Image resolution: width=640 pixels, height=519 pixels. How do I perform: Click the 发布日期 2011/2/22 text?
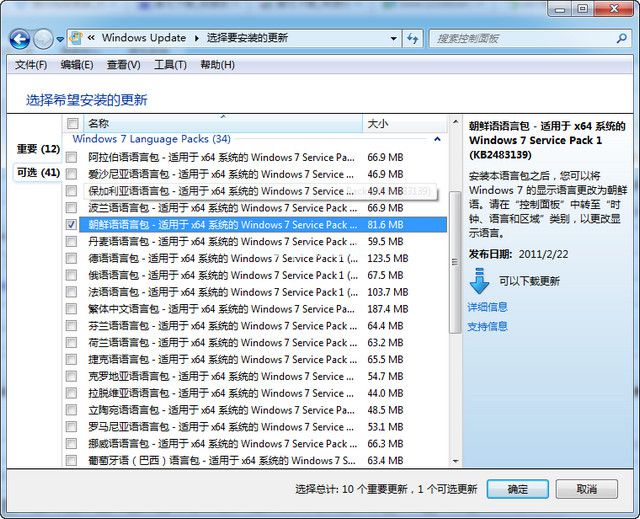point(518,254)
